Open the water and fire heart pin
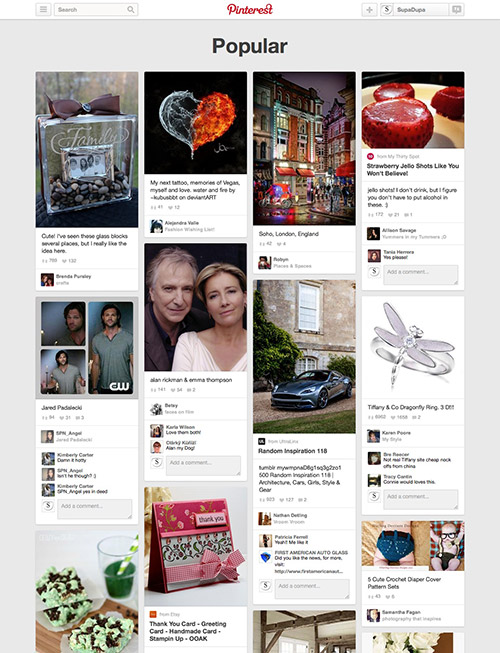Screen dimensions: 500x653 [x=196, y=123]
